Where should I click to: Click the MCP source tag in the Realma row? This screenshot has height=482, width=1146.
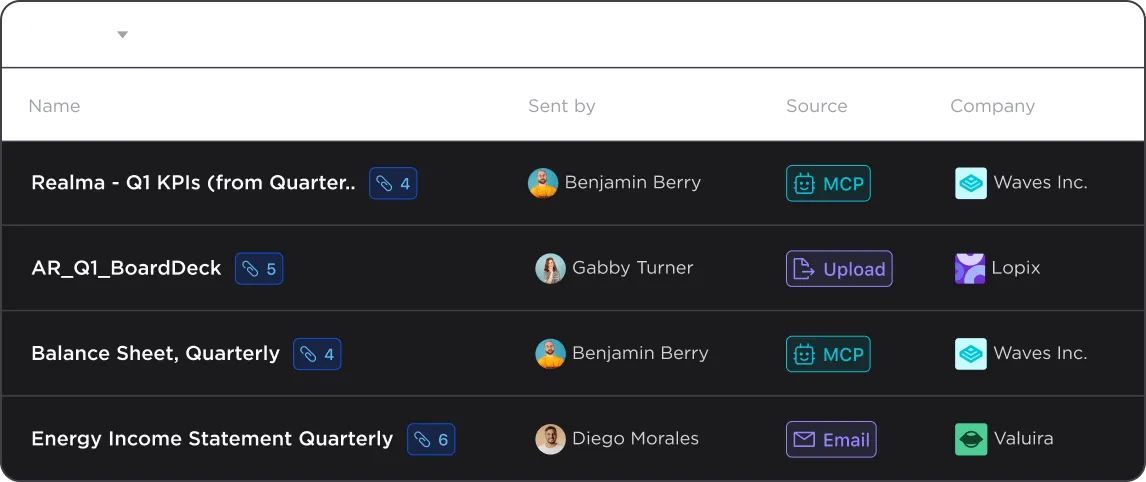(x=828, y=184)
